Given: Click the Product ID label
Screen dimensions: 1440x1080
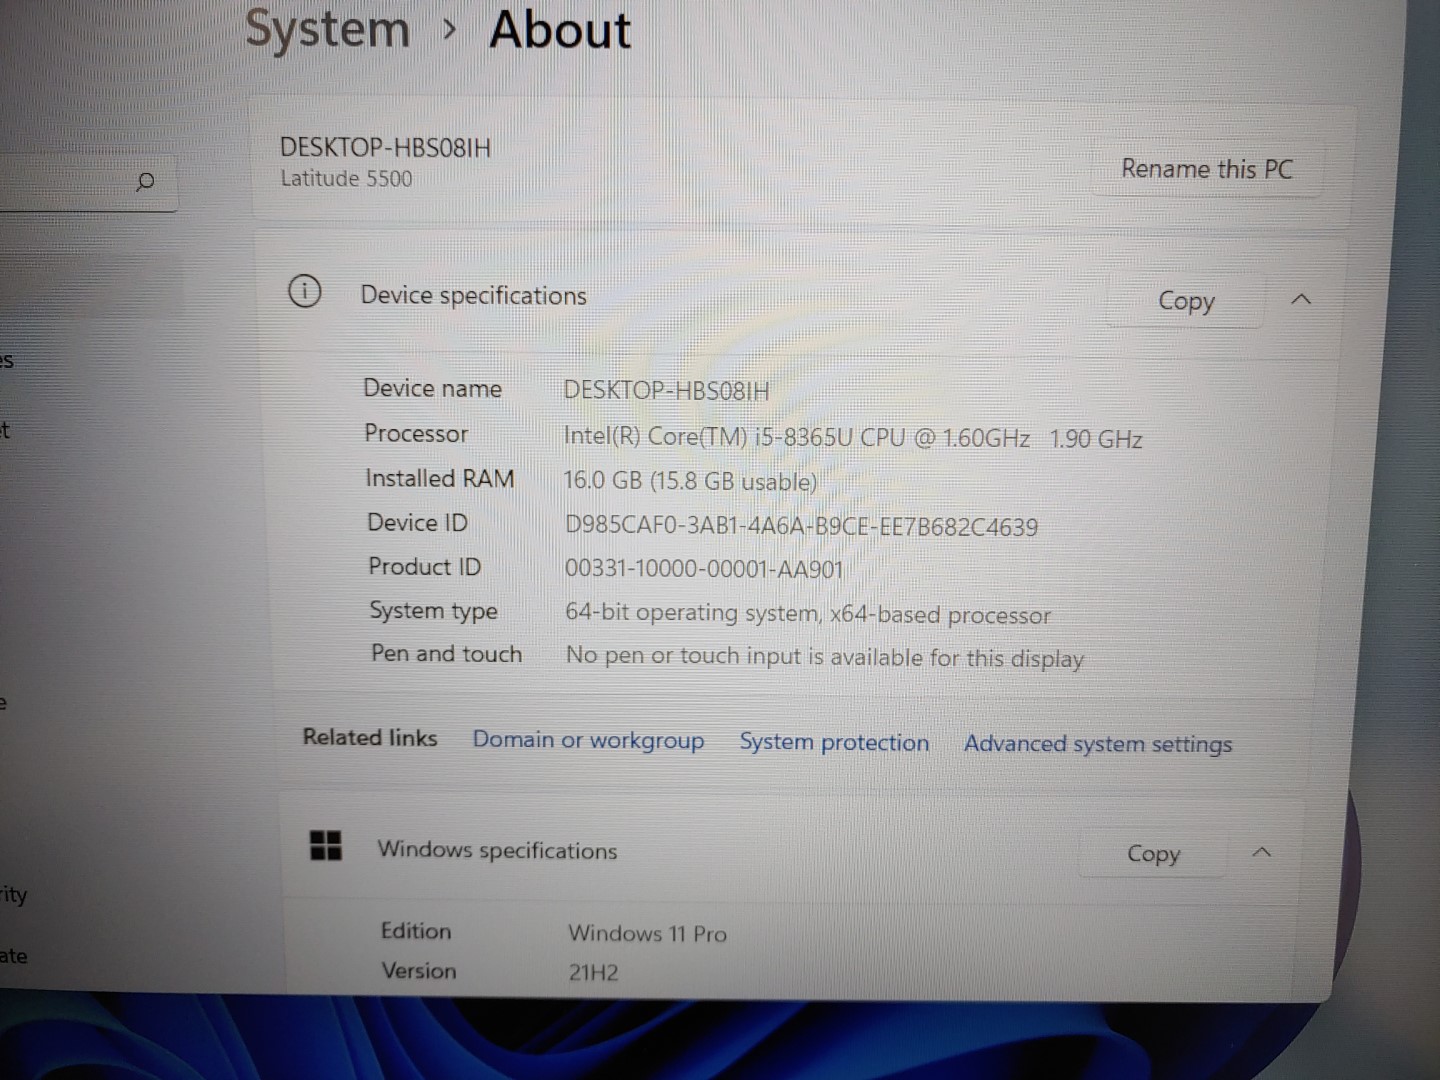Looking at the screenshot, I should [424, 566].
